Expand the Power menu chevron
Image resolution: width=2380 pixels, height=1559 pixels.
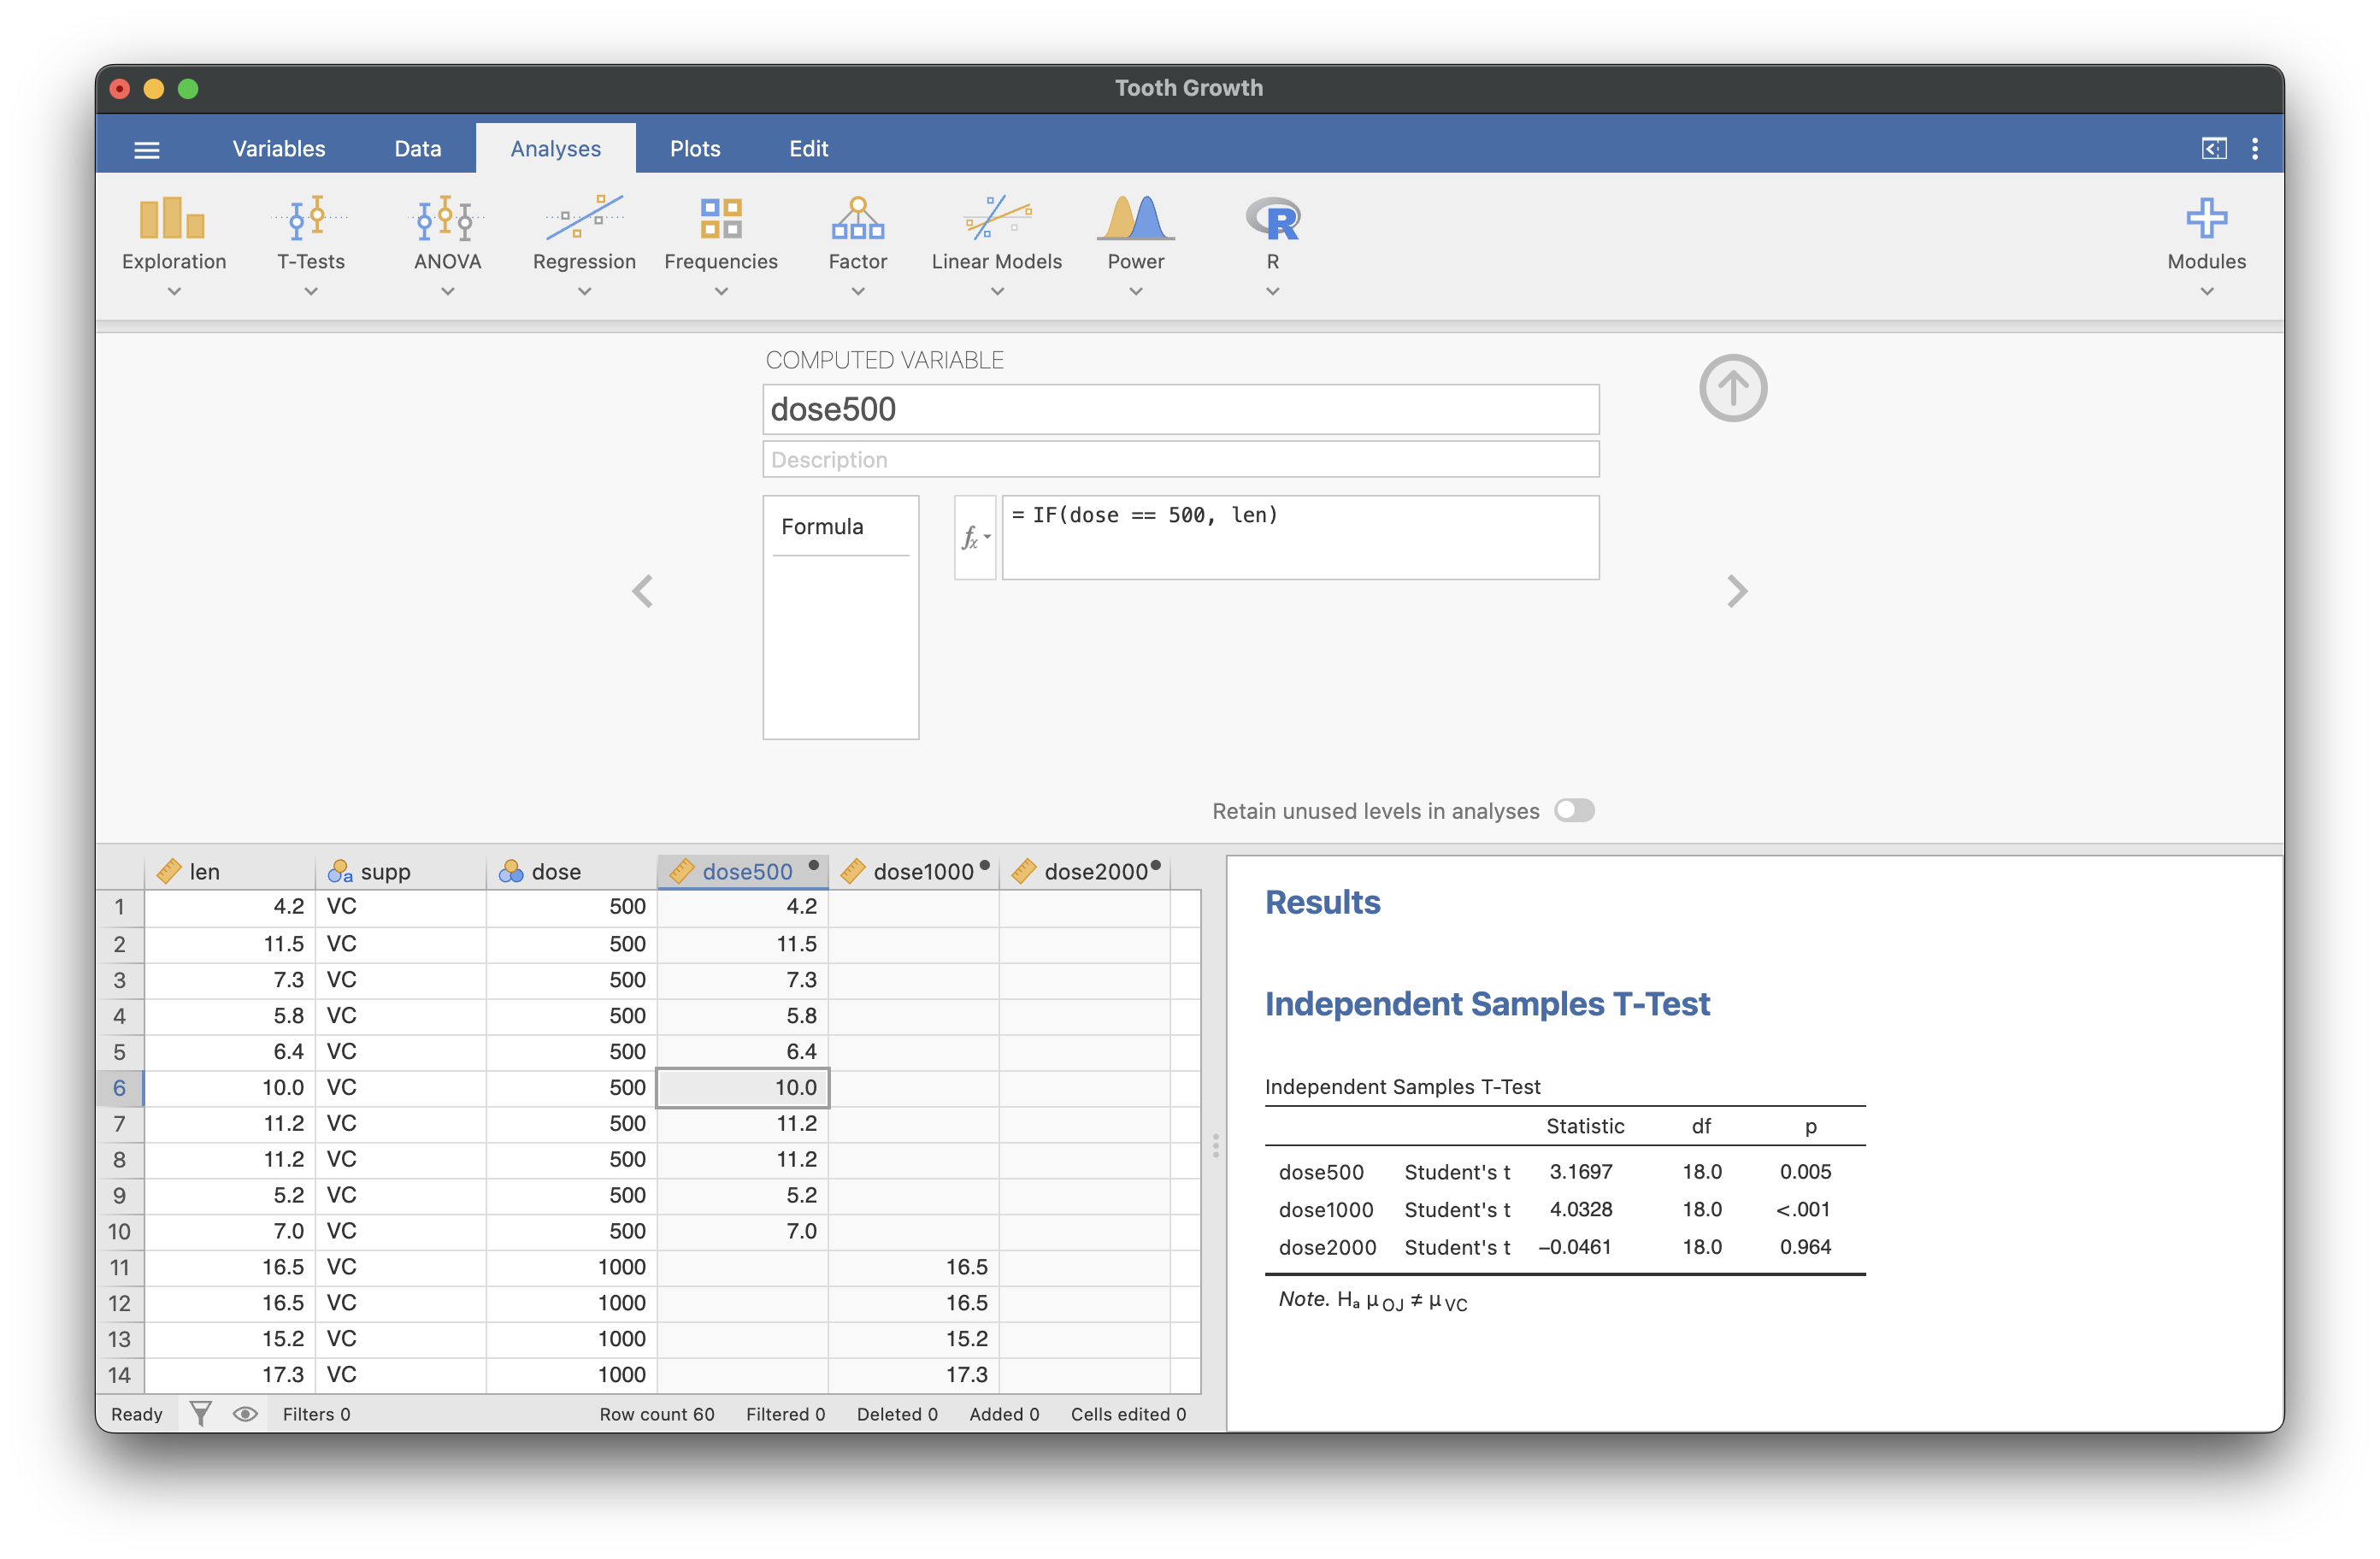[1135, 292]
